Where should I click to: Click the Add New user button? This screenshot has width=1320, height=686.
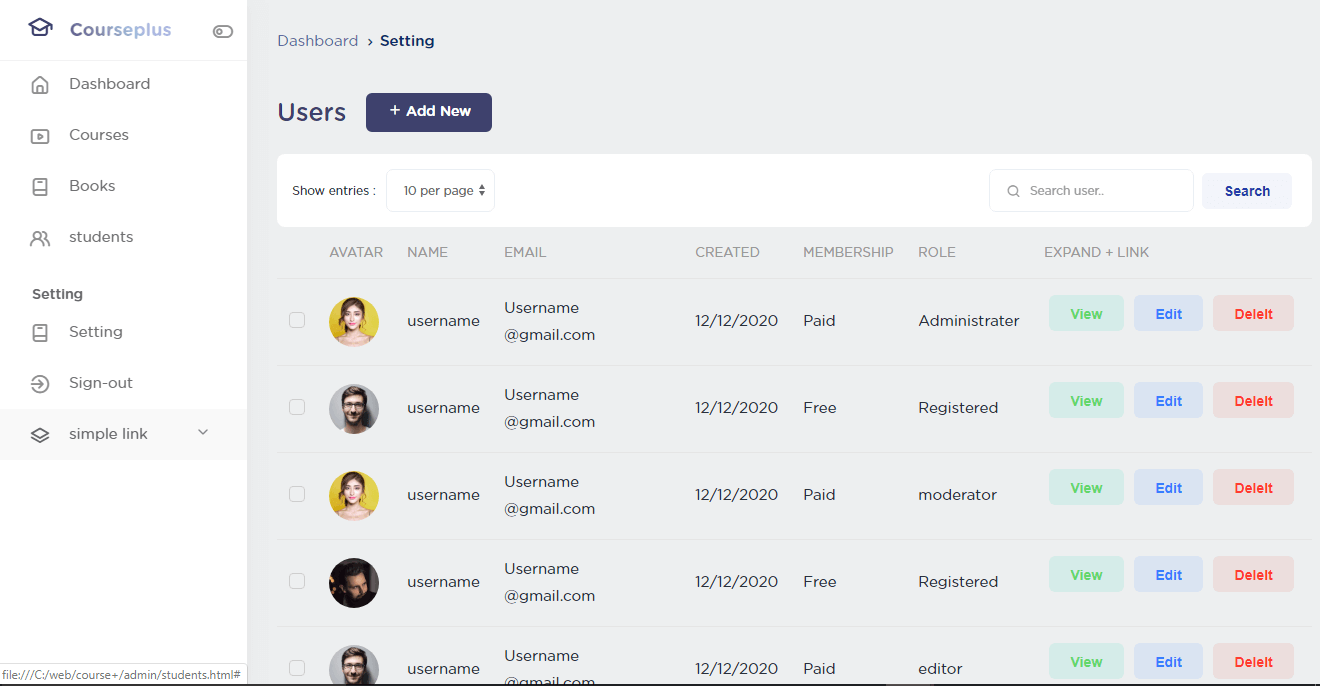pos(429,112)
